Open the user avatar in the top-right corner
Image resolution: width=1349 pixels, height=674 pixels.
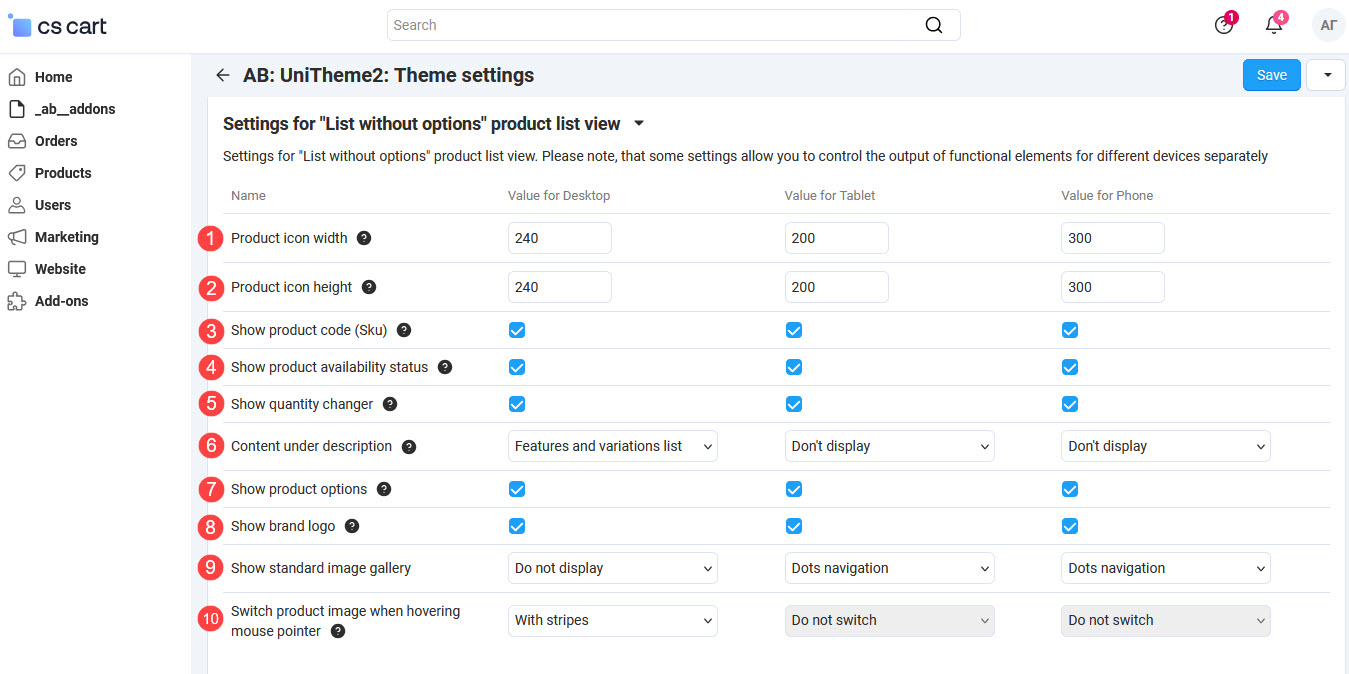[1328, 25]
